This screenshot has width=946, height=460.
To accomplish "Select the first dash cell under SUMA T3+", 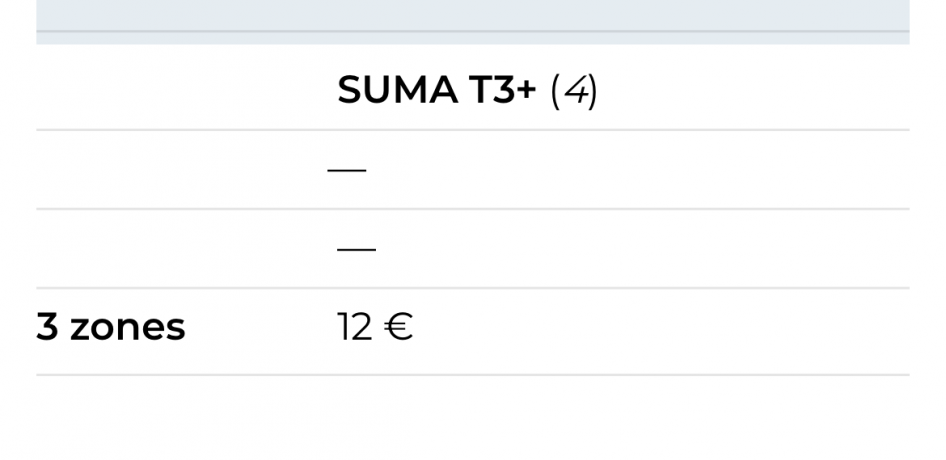I will click(347, 170).
